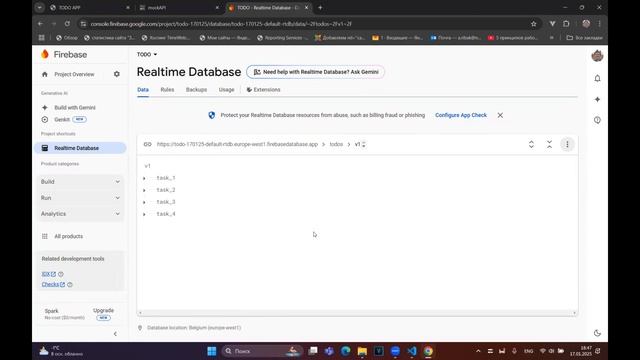
Task: Open Project Overview home icon
Action: (45, 74)
